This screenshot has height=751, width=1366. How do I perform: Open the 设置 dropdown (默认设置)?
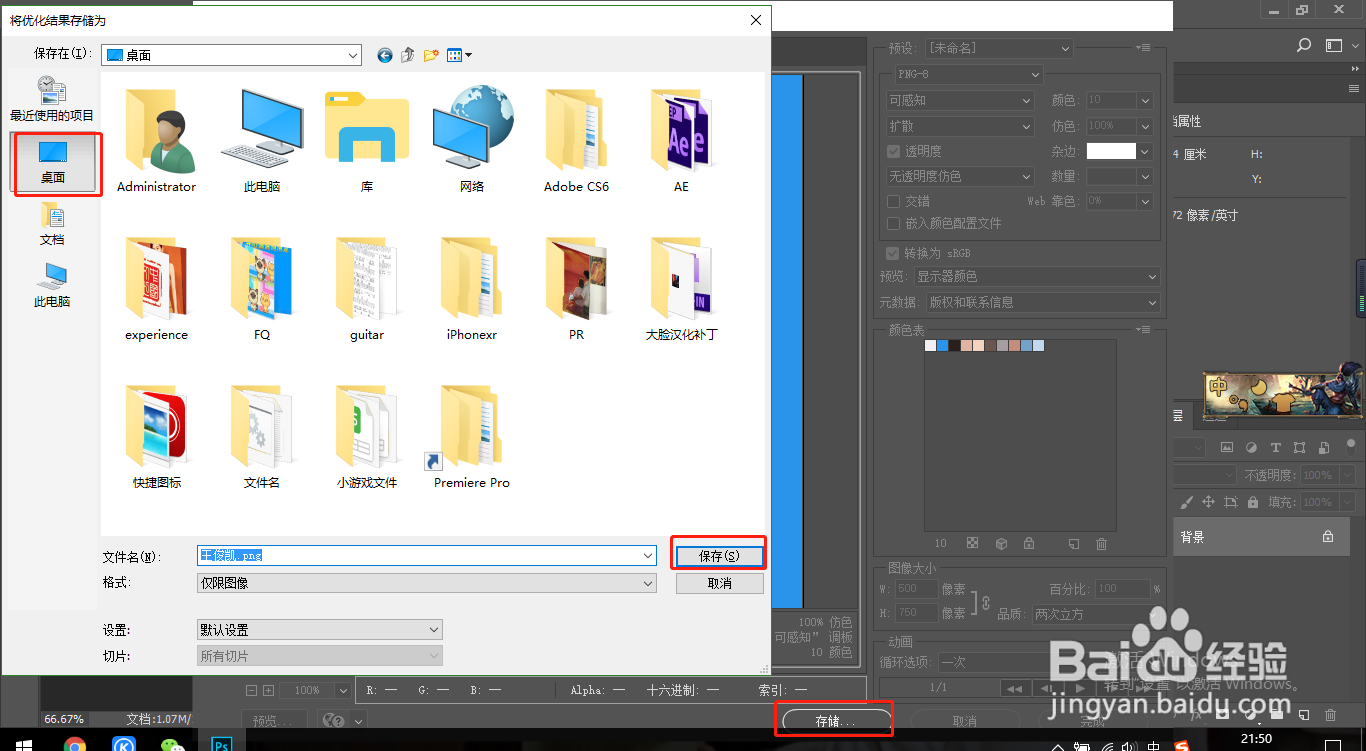[x=320, y=630]
